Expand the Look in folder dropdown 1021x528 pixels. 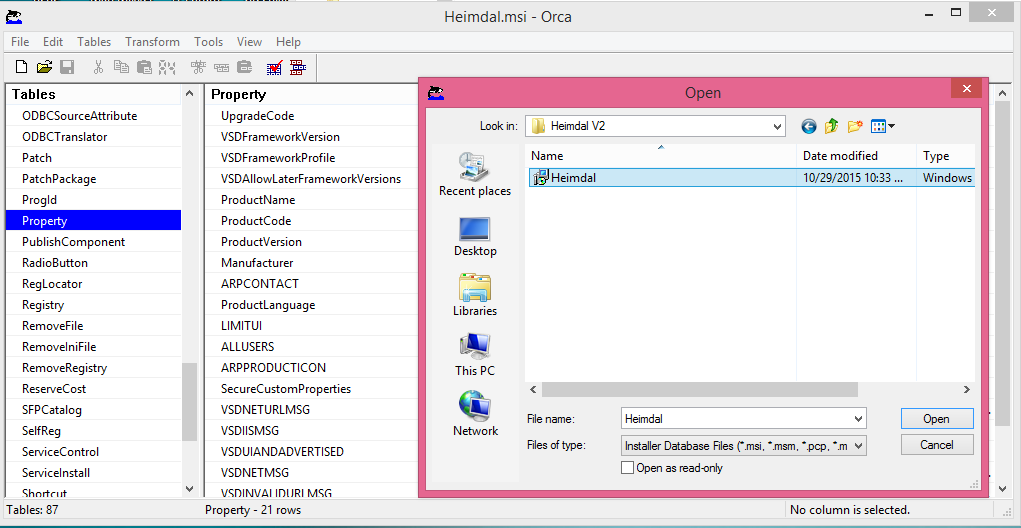pyautogui.click(x=777, y=126)
